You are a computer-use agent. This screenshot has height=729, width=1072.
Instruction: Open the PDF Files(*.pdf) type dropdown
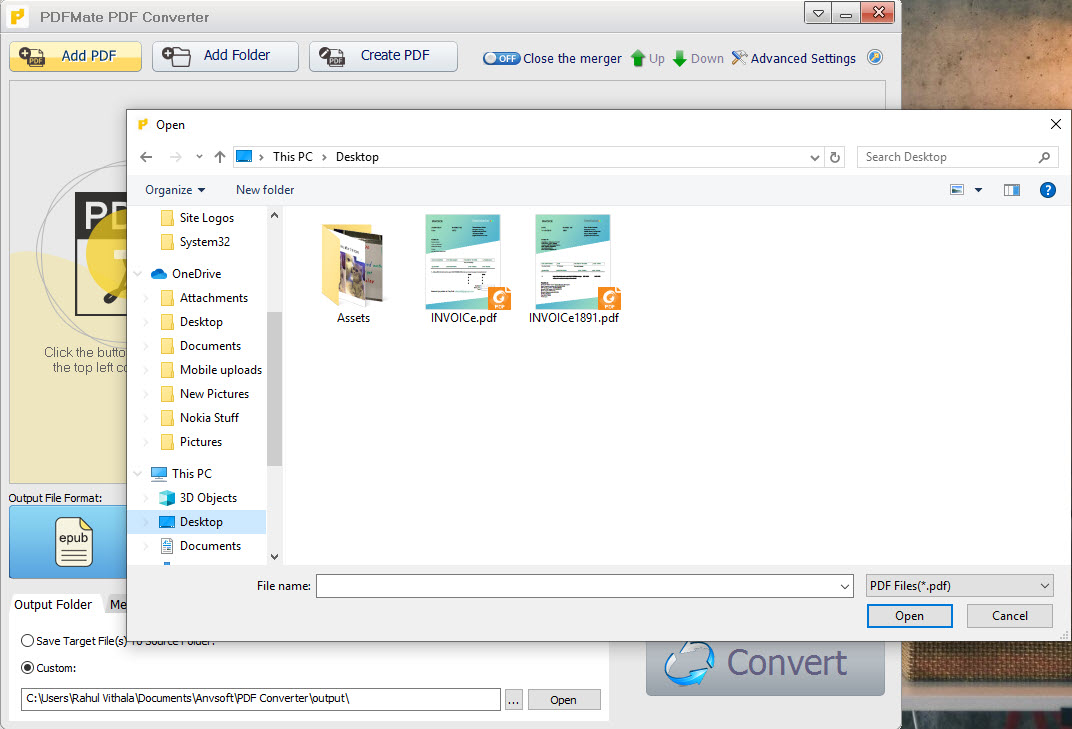coord(959,586)
